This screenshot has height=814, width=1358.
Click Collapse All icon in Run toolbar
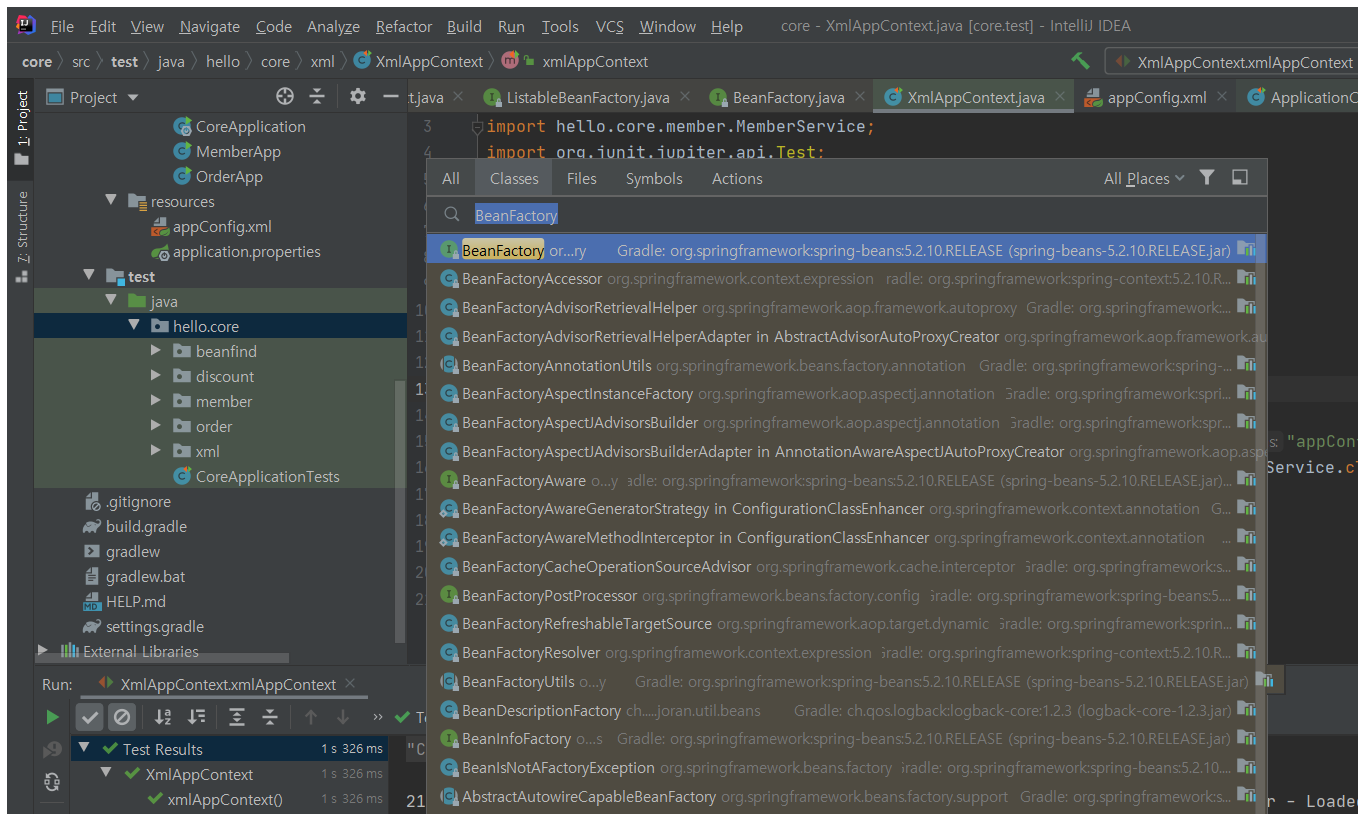(x=270, y=717)
